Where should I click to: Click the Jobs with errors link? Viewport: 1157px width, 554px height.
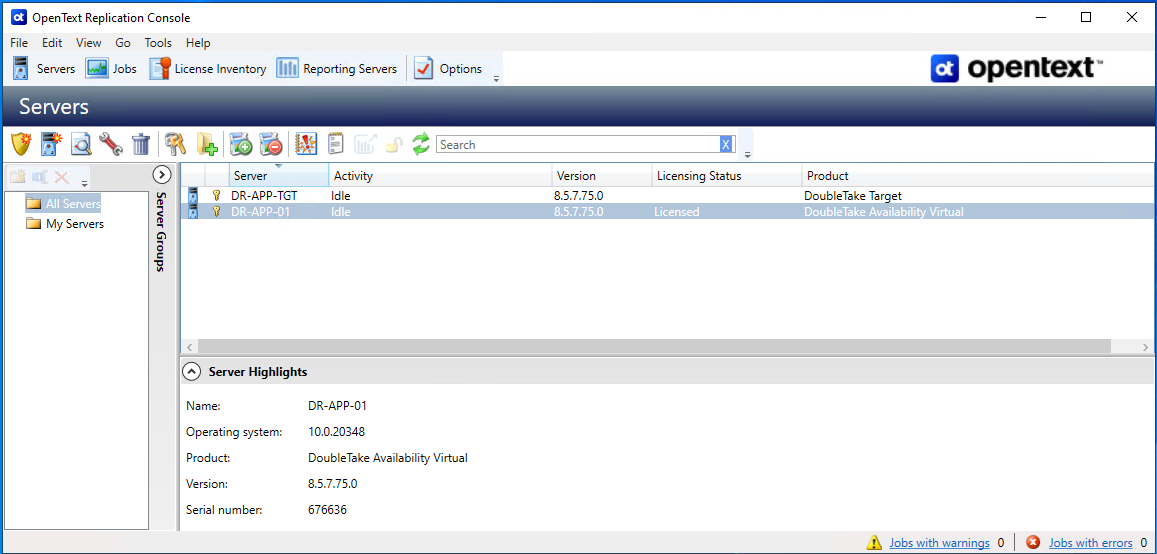click(1090, 543)
